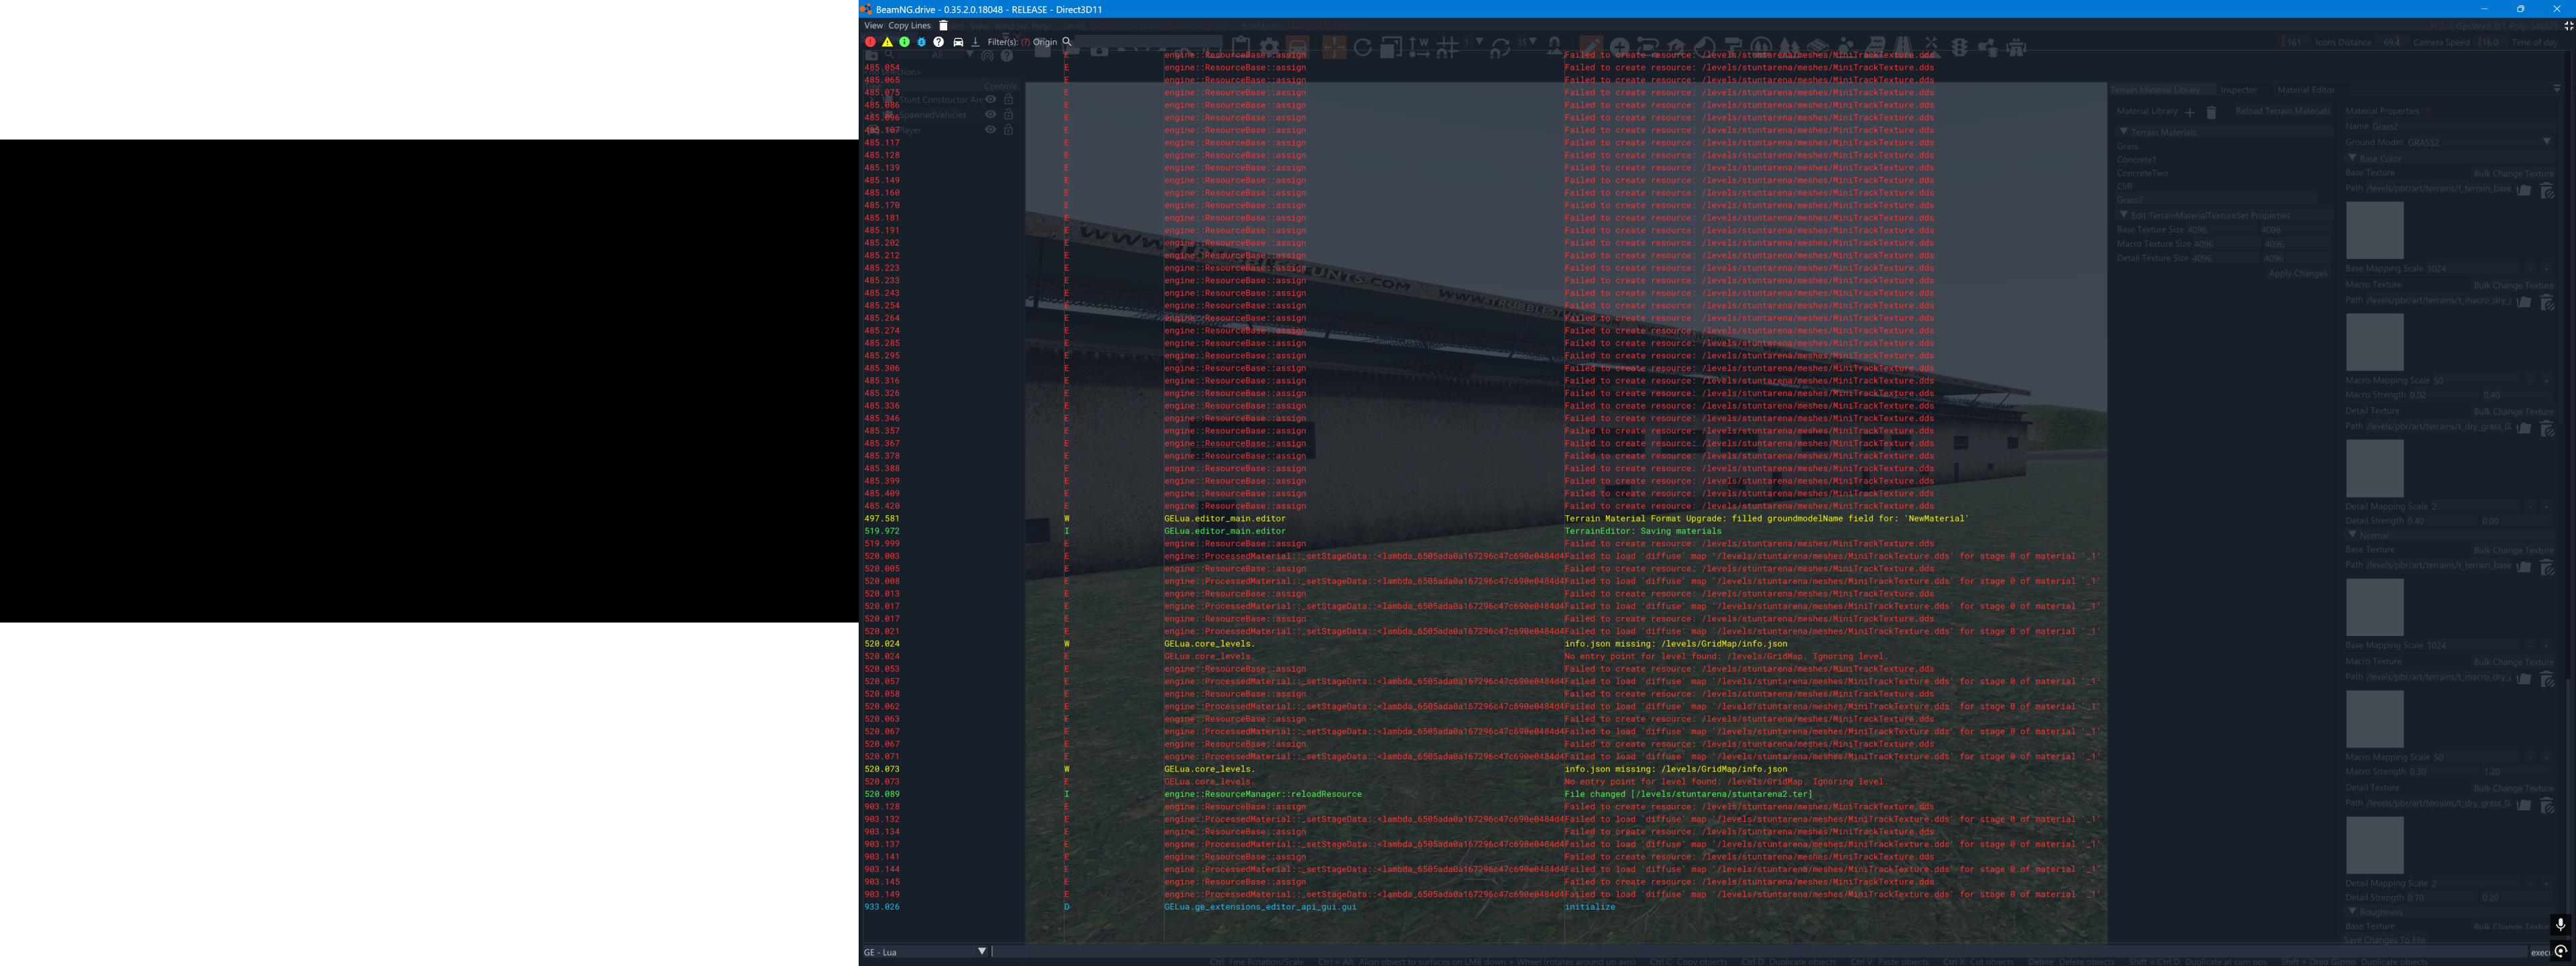
Task: Click the Origin column filter label
Action: (1045, 42)
